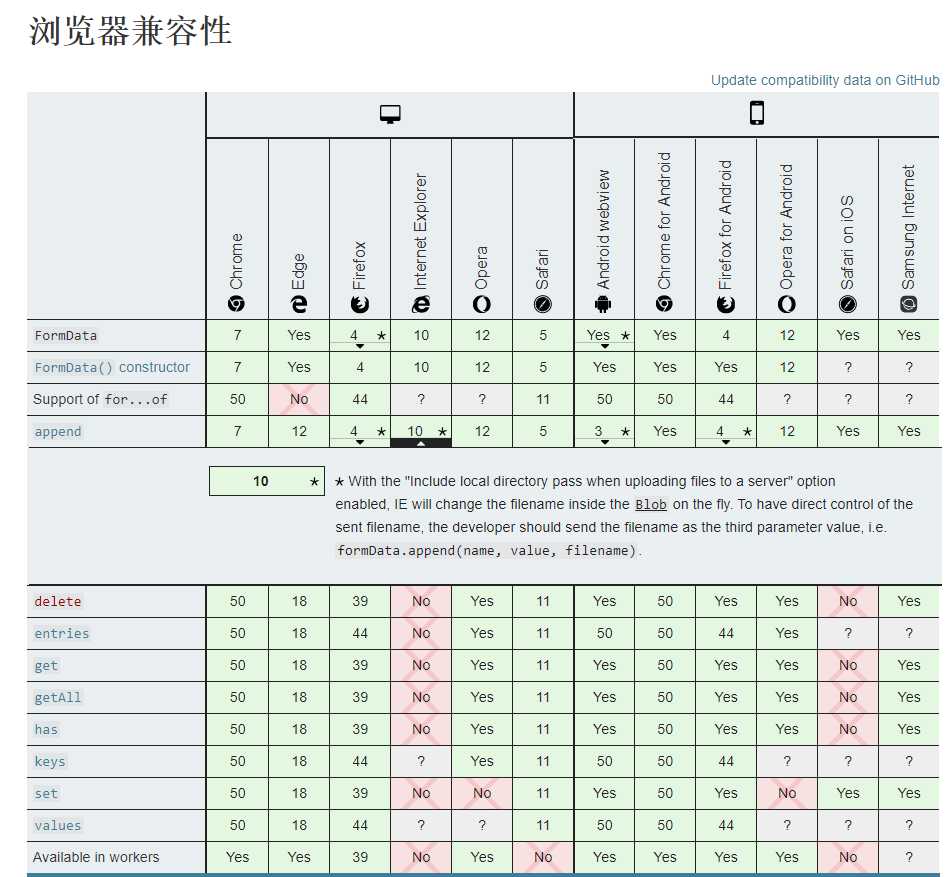This screenshot has width=949, height=877.
Task: Click Firefox '44' in Support of for...of row
Action: [360, 399]
